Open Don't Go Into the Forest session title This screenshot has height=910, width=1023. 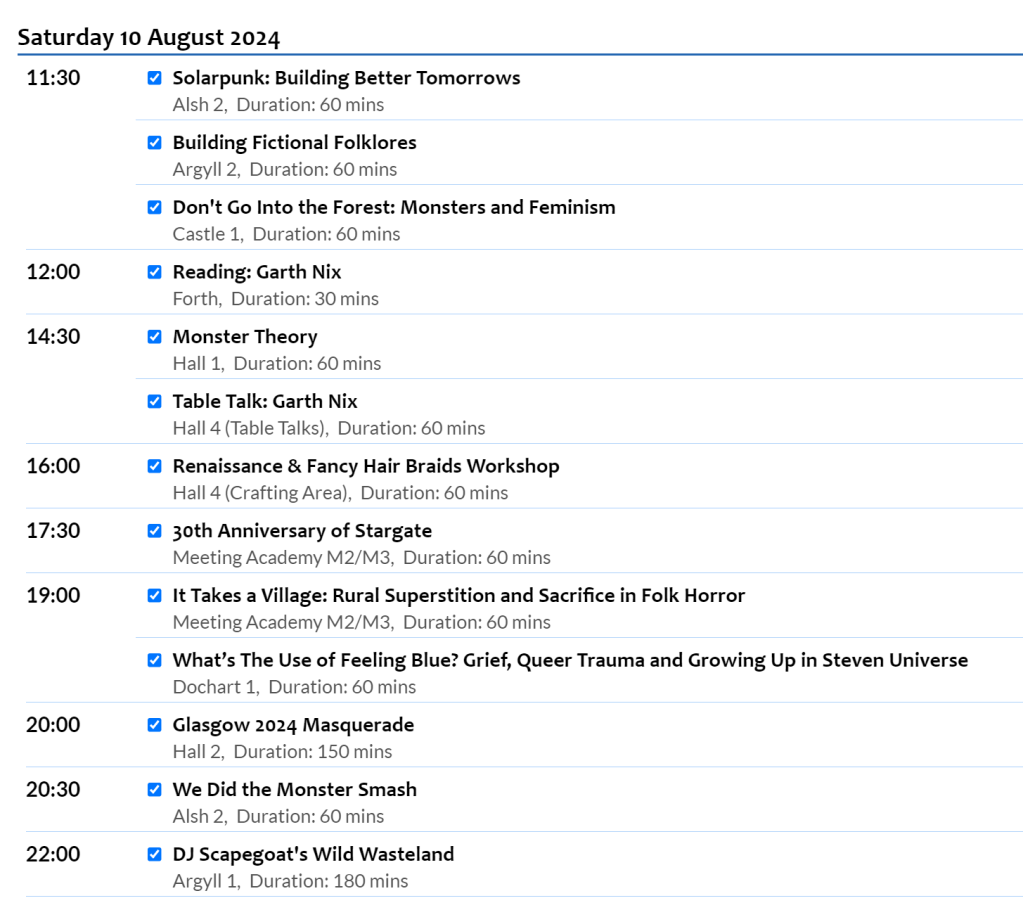tap(393, 207)
